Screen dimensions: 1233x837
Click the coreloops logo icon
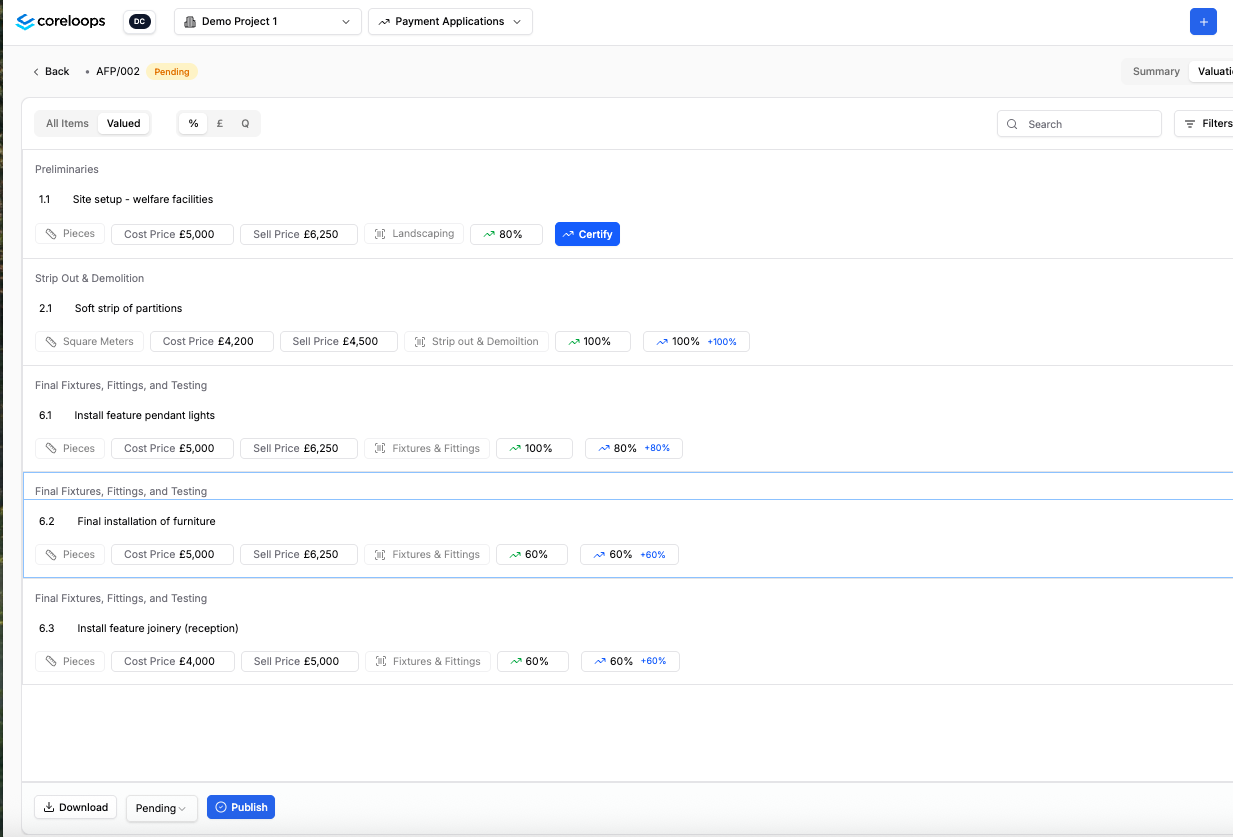[x=25, y=22]
